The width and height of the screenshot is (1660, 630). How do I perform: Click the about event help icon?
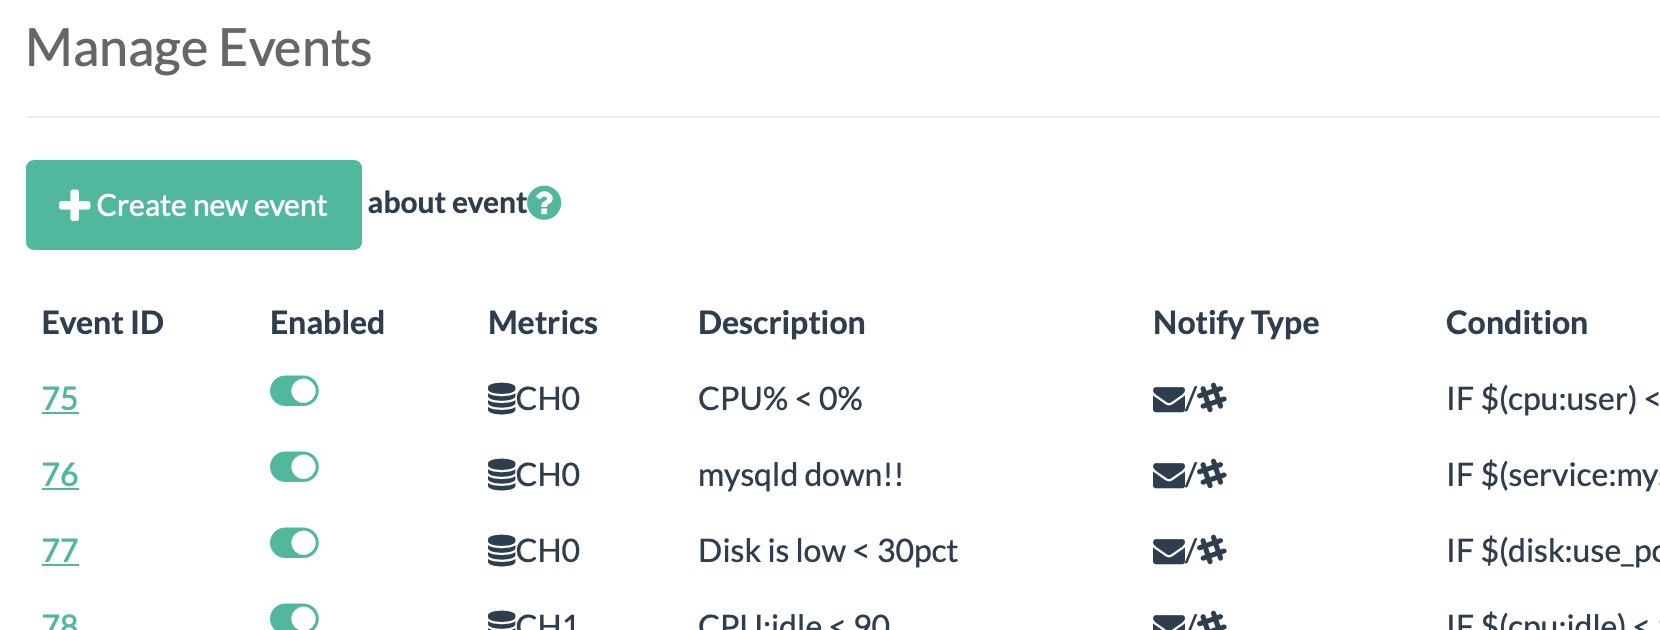coord(543,203)
